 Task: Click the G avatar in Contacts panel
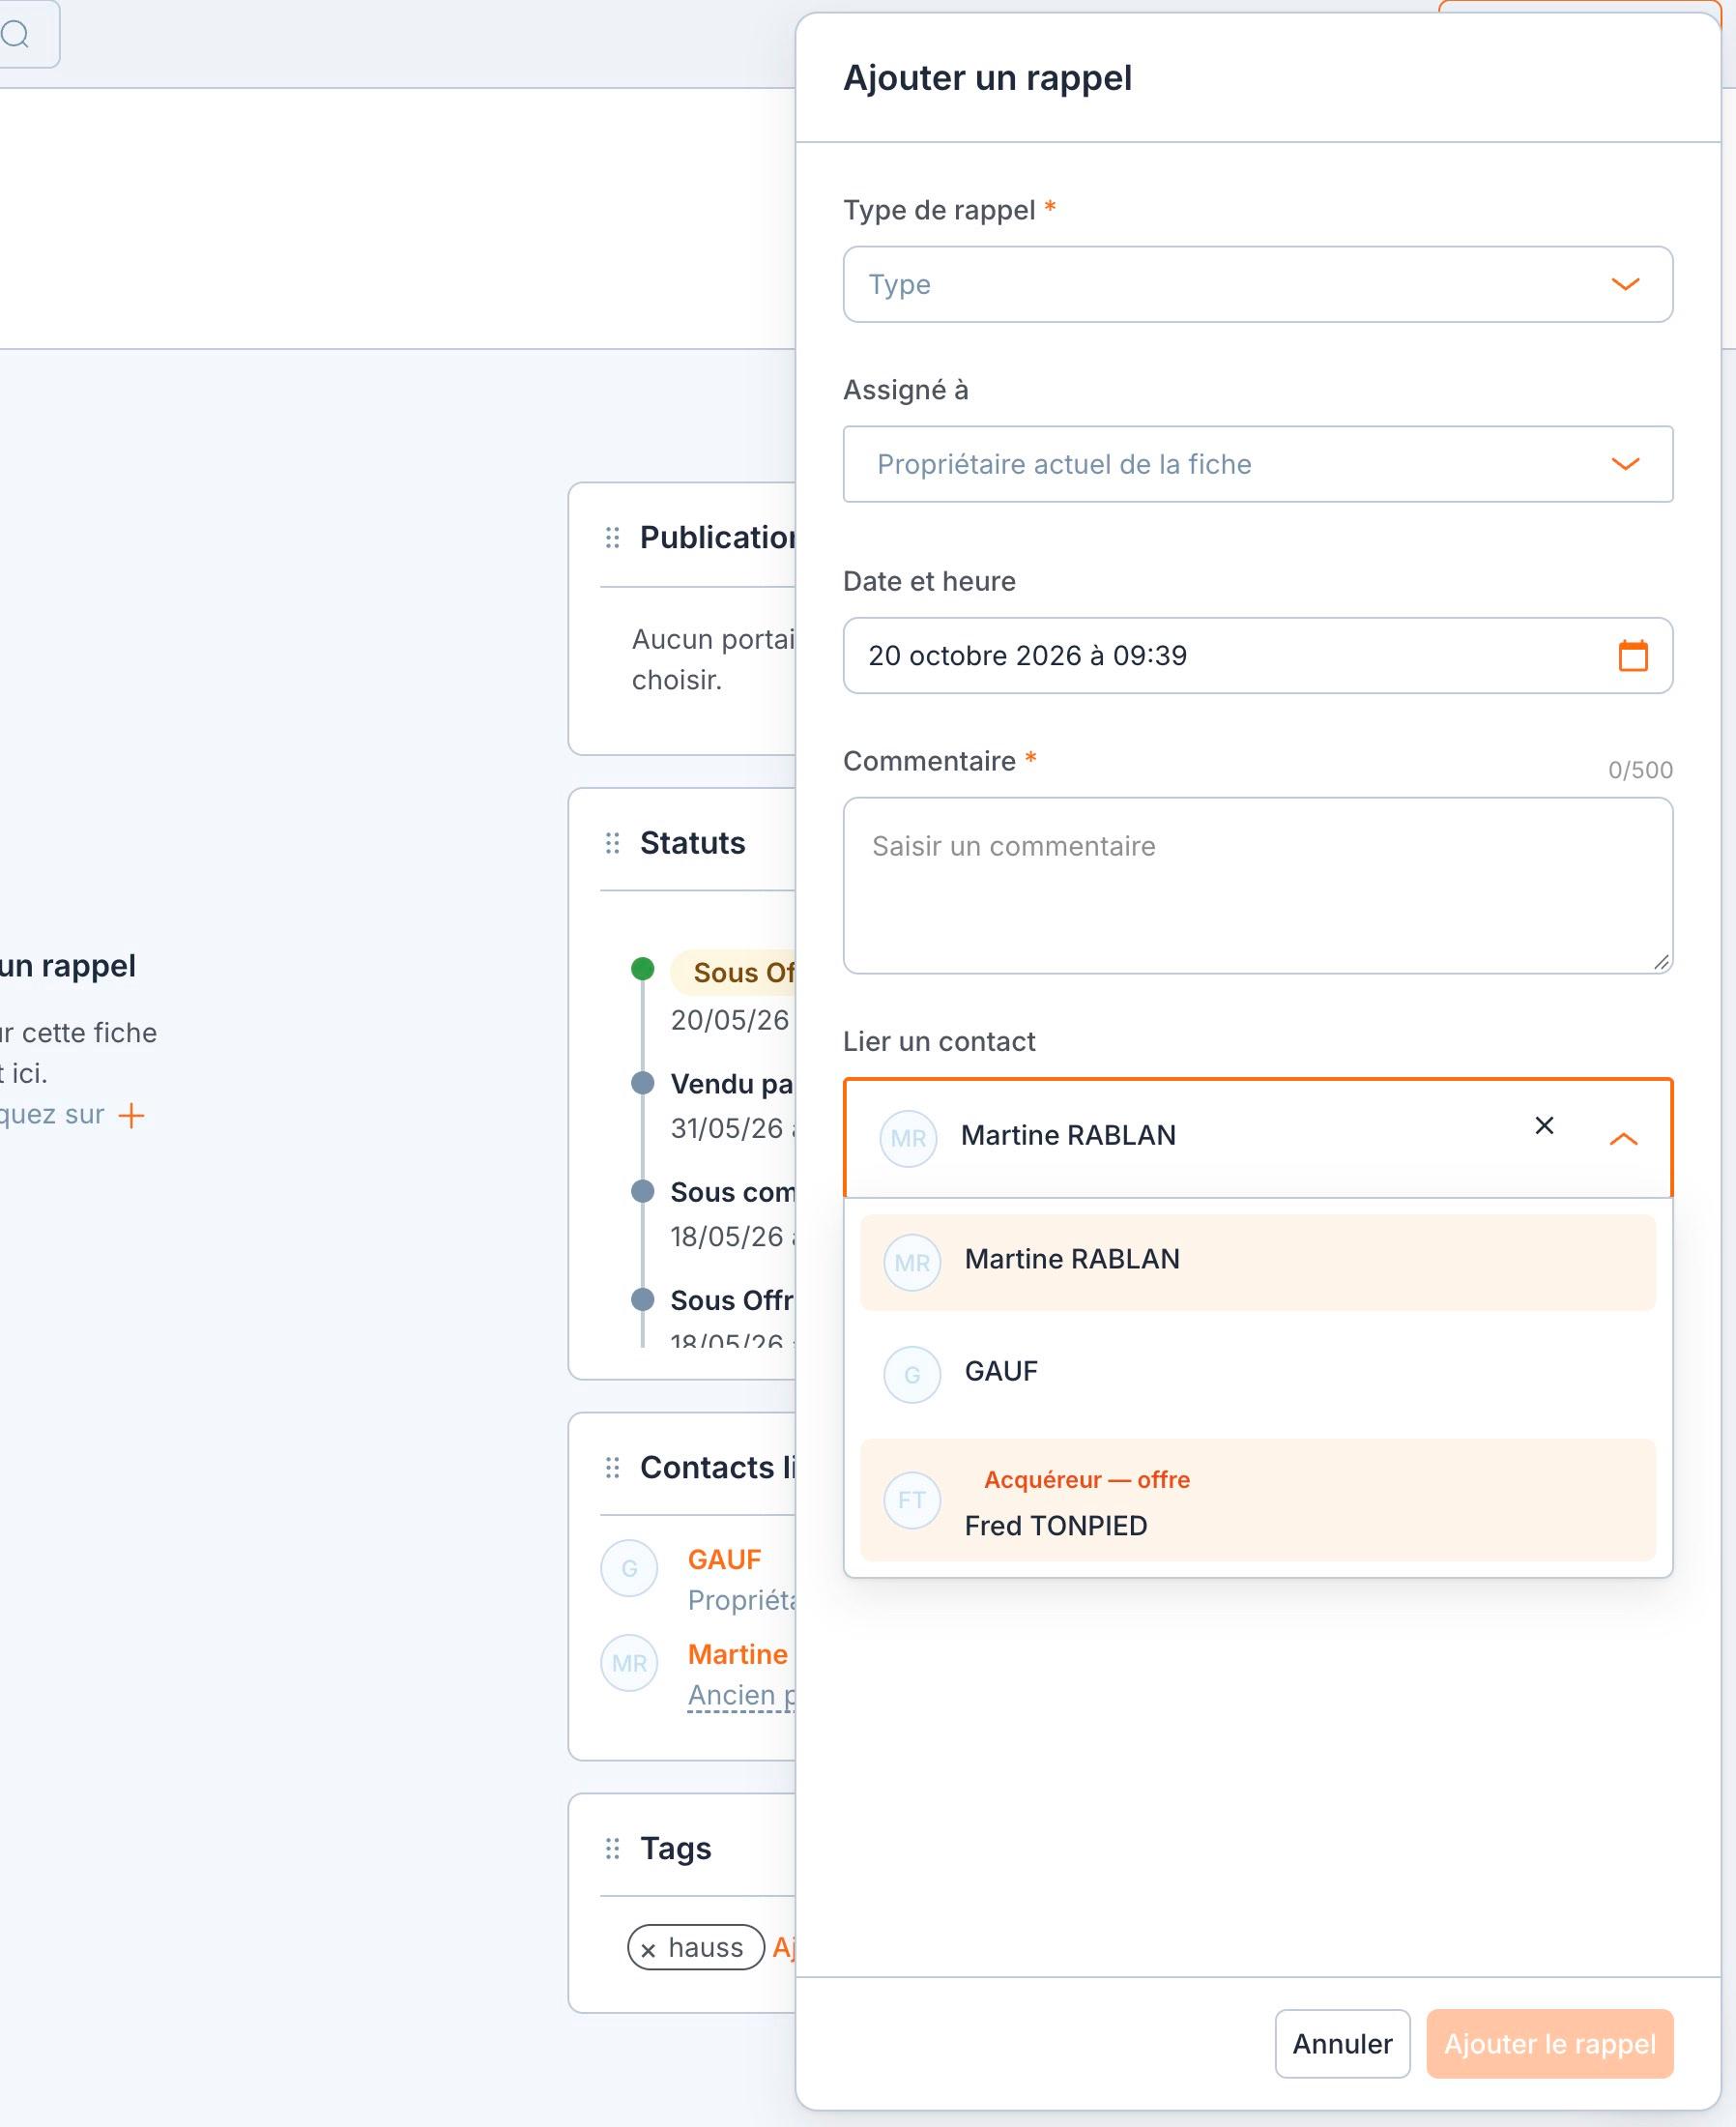(629, 1568)
